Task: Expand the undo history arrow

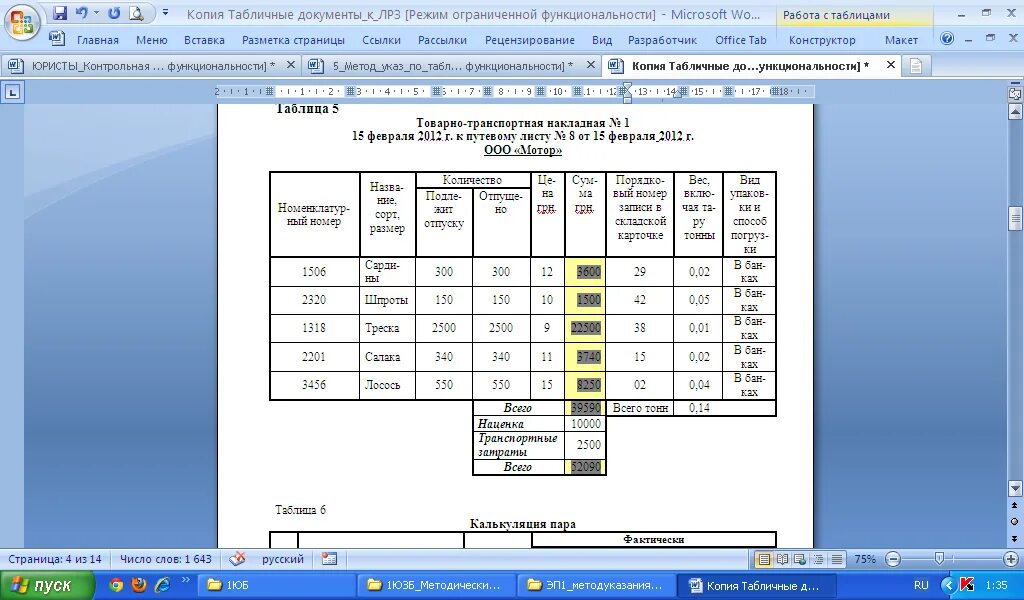Action: click(95, 13)
